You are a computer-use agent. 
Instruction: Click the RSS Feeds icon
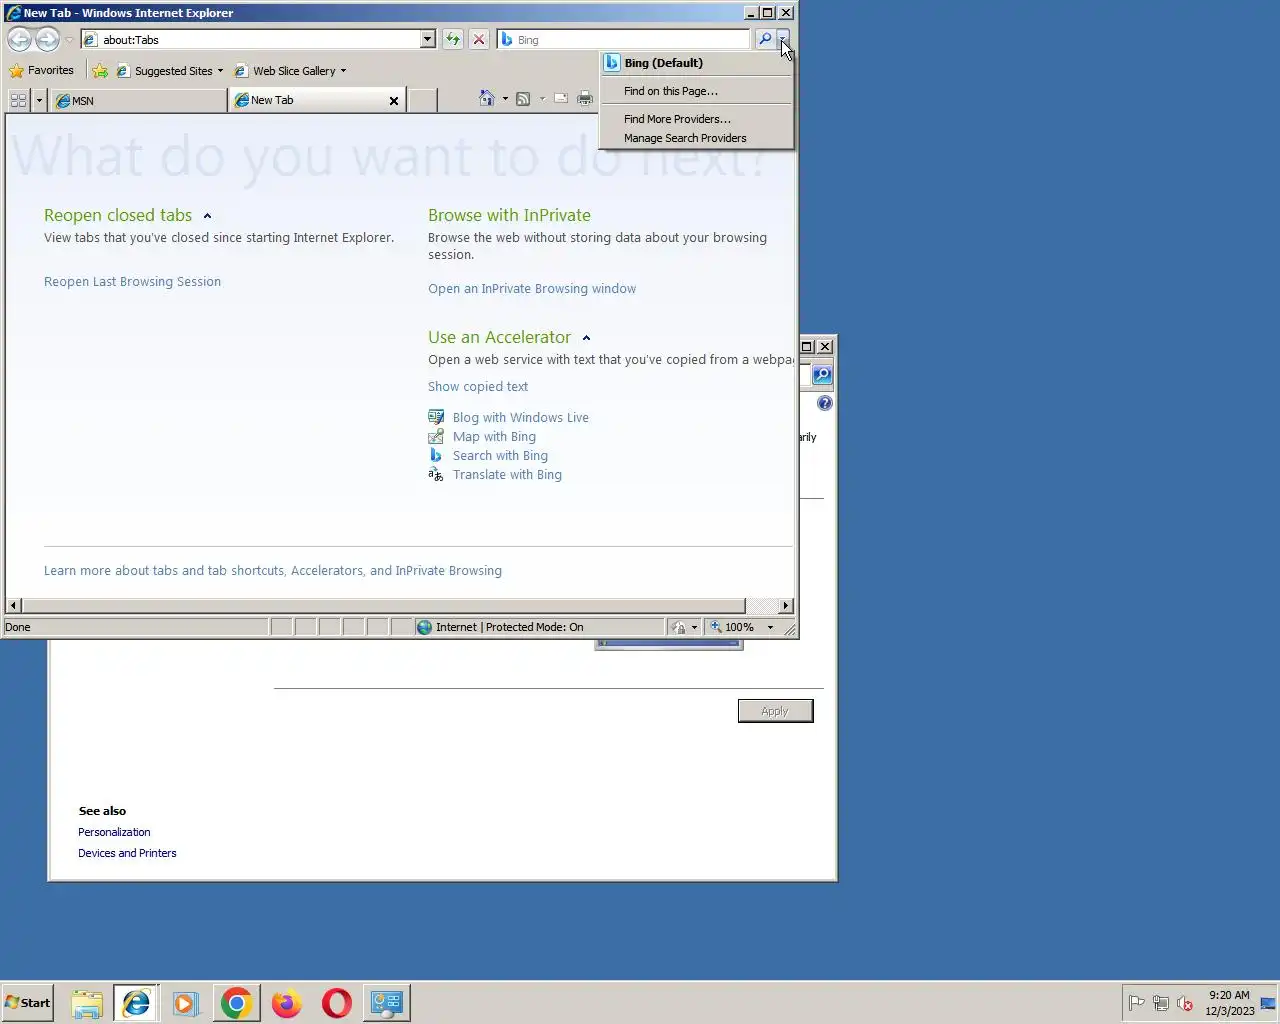(x=523, y=98)
